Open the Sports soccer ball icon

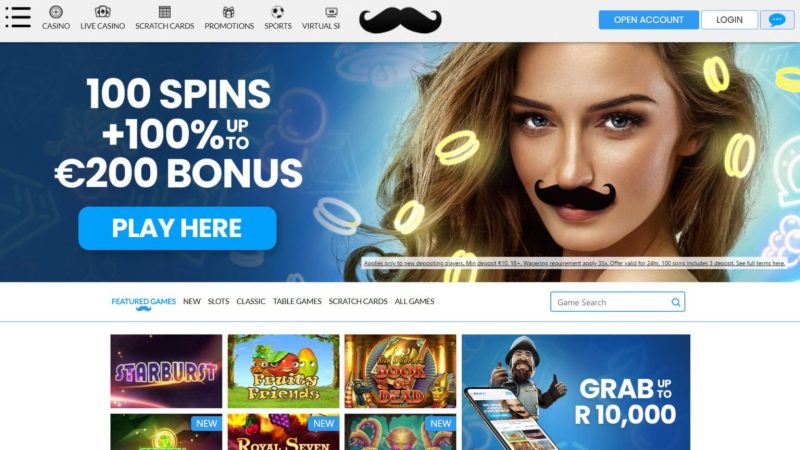pos(278,12)
